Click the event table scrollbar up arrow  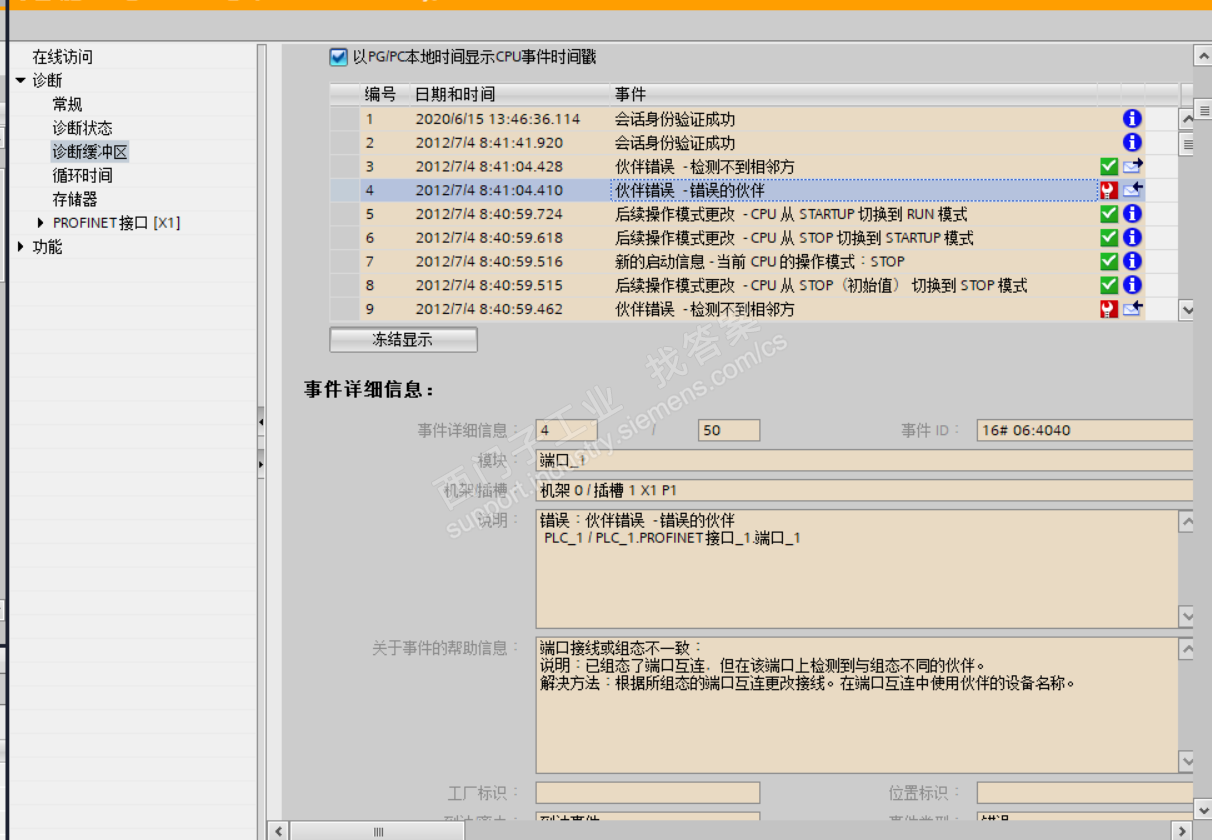[x=1187, y=119]
